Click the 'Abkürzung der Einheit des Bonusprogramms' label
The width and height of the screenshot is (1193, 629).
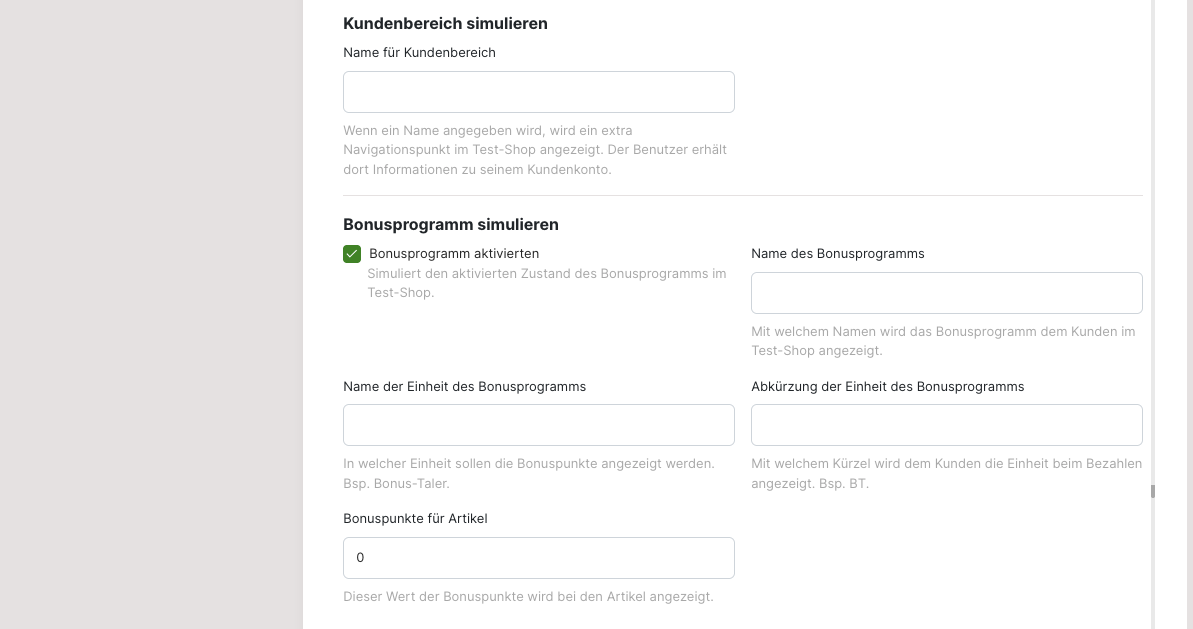coord(887,386)
